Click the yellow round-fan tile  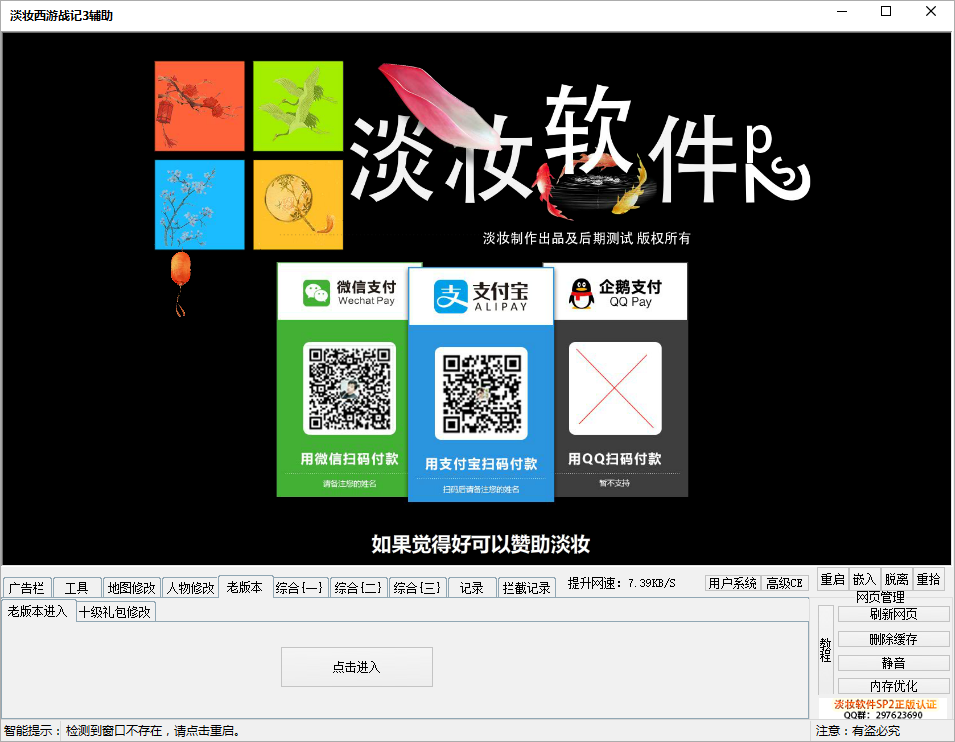pyautogui.click(x=298, y=205)
